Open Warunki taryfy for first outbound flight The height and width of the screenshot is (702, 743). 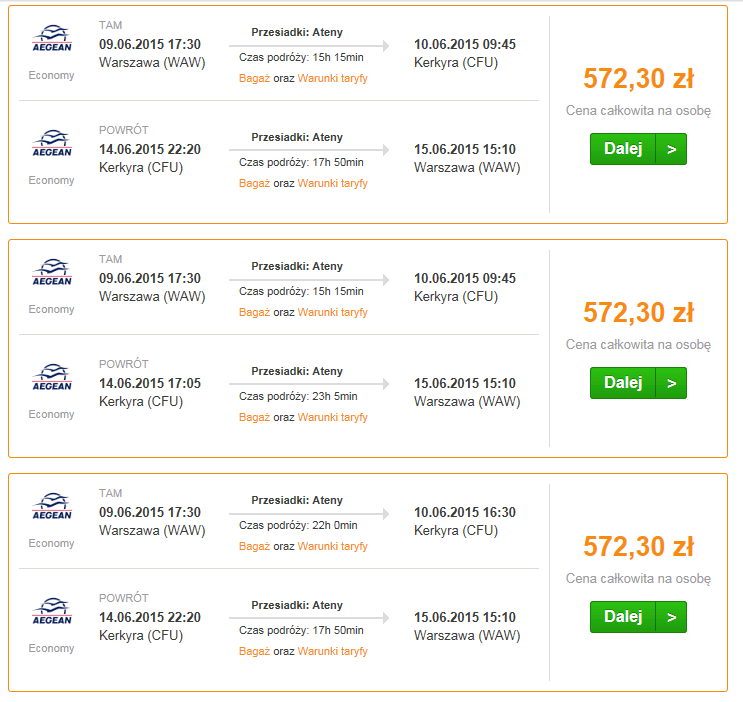point(333,78)
